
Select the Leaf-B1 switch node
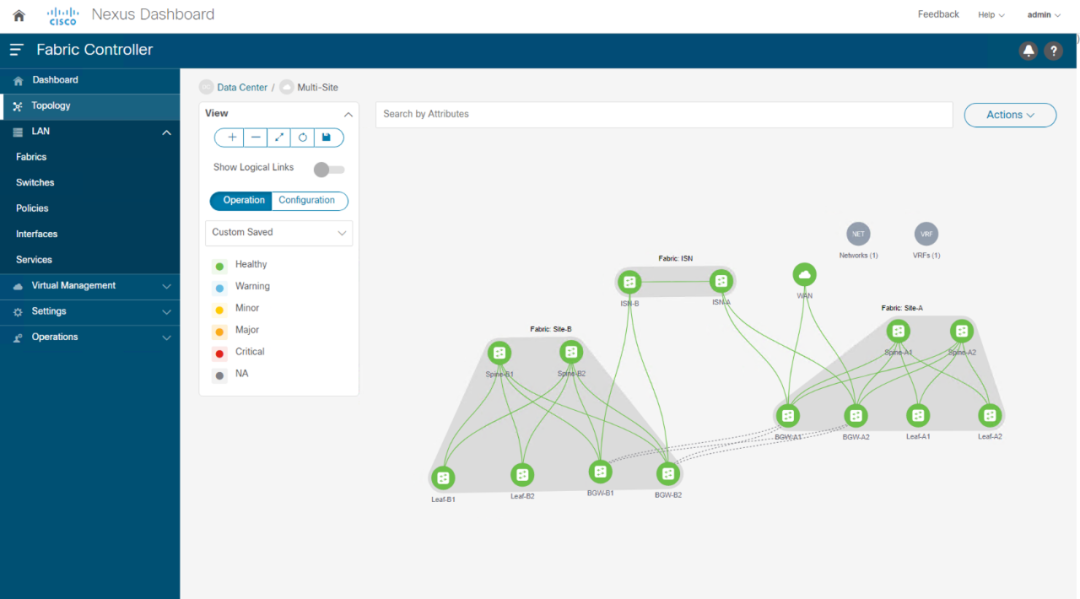(443, 478)
